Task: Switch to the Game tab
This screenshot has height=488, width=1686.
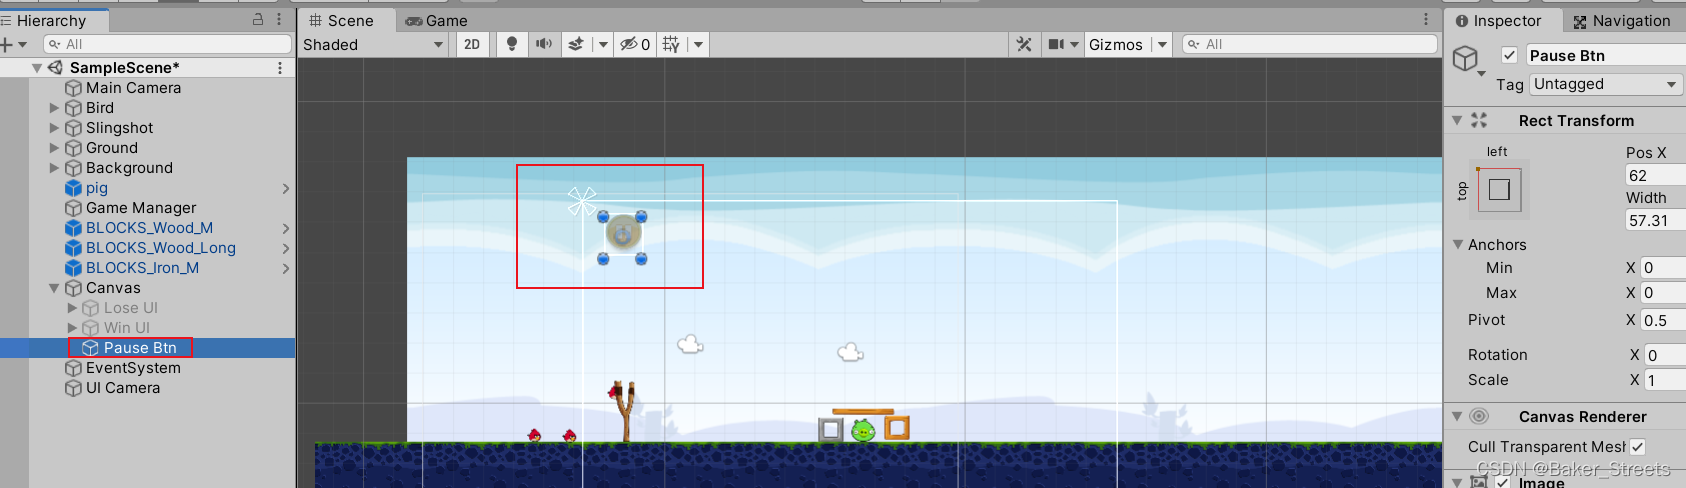Action: click(x=437, y=20)
